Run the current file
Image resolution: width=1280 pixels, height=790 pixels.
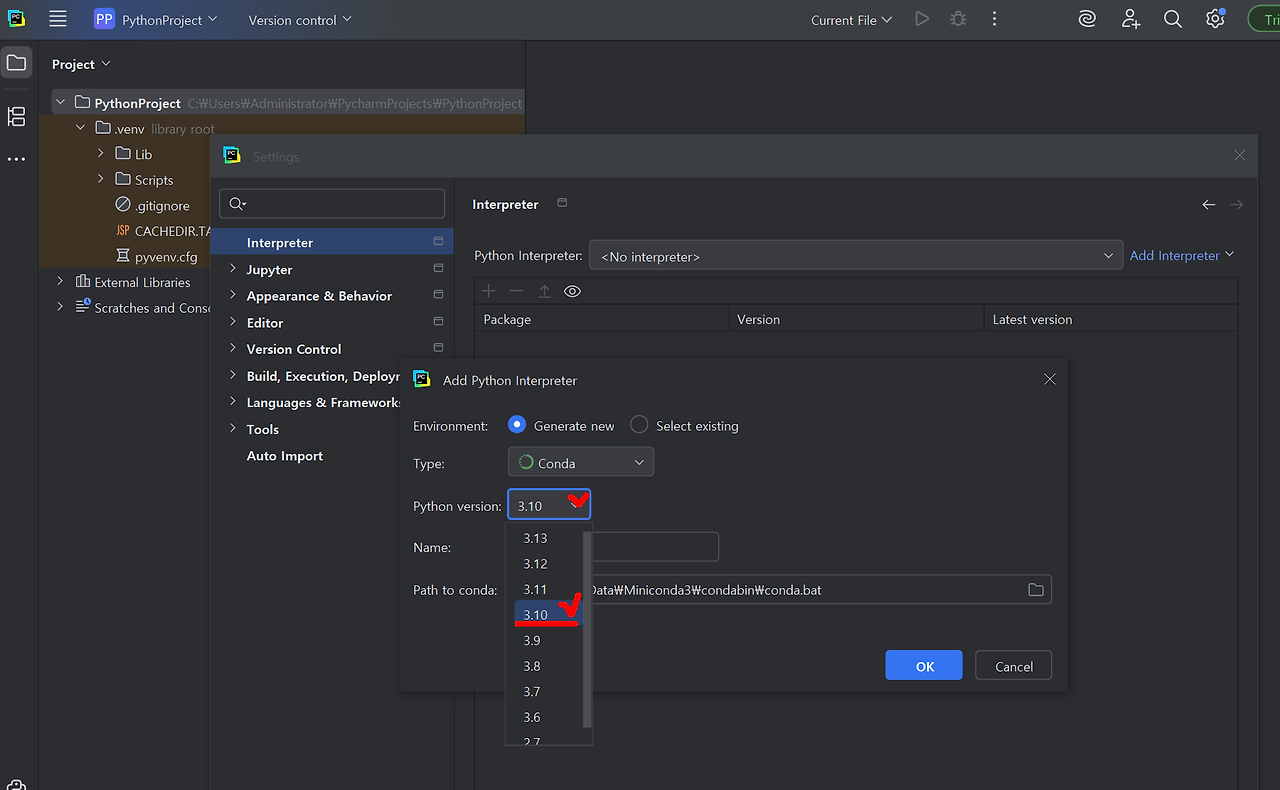tap(922, 19)
